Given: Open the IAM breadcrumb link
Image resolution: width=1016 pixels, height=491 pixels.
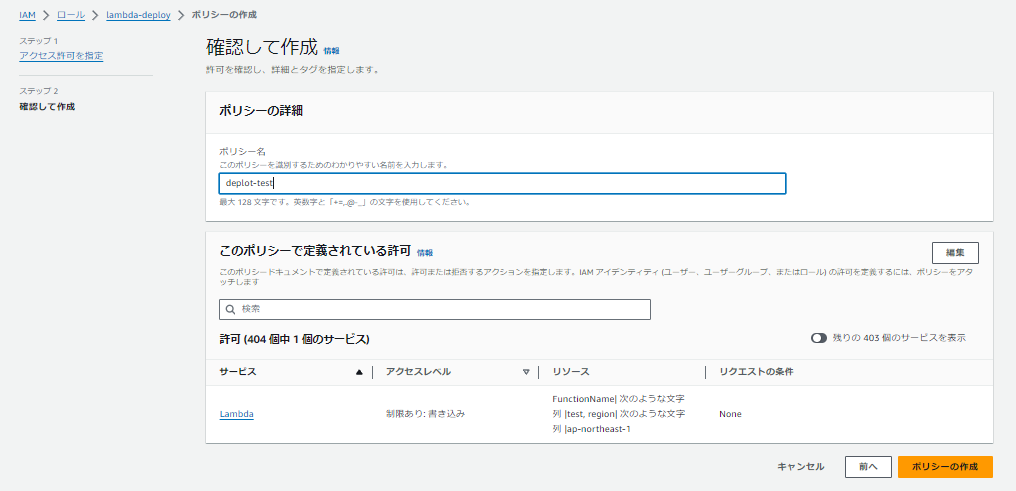Looking at the screenshot, I should tap(27, 14).
